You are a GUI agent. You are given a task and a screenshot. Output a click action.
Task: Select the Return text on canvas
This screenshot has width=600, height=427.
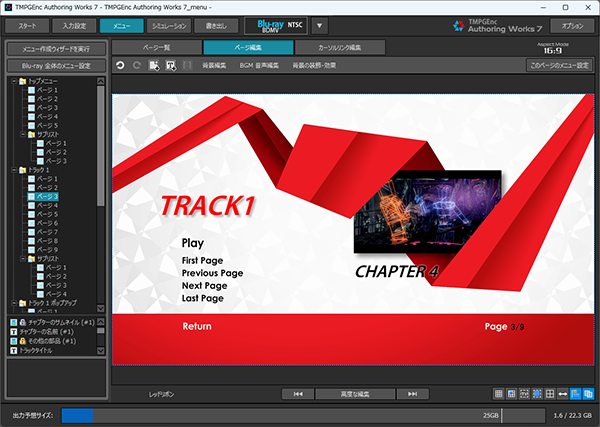(197, 326)
